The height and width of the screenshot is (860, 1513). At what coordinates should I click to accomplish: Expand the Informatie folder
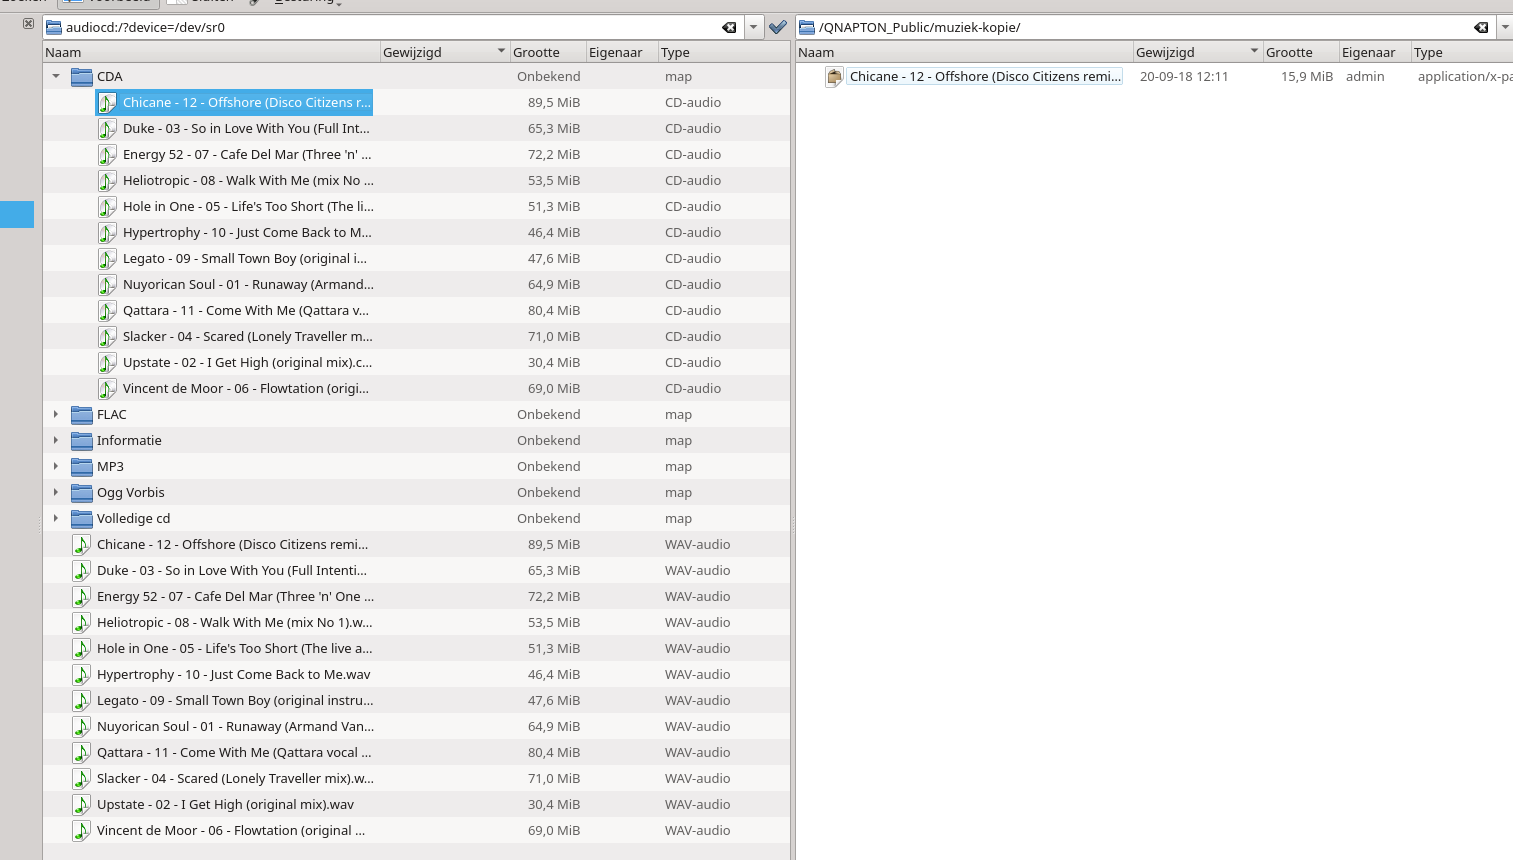coord(56,440)
